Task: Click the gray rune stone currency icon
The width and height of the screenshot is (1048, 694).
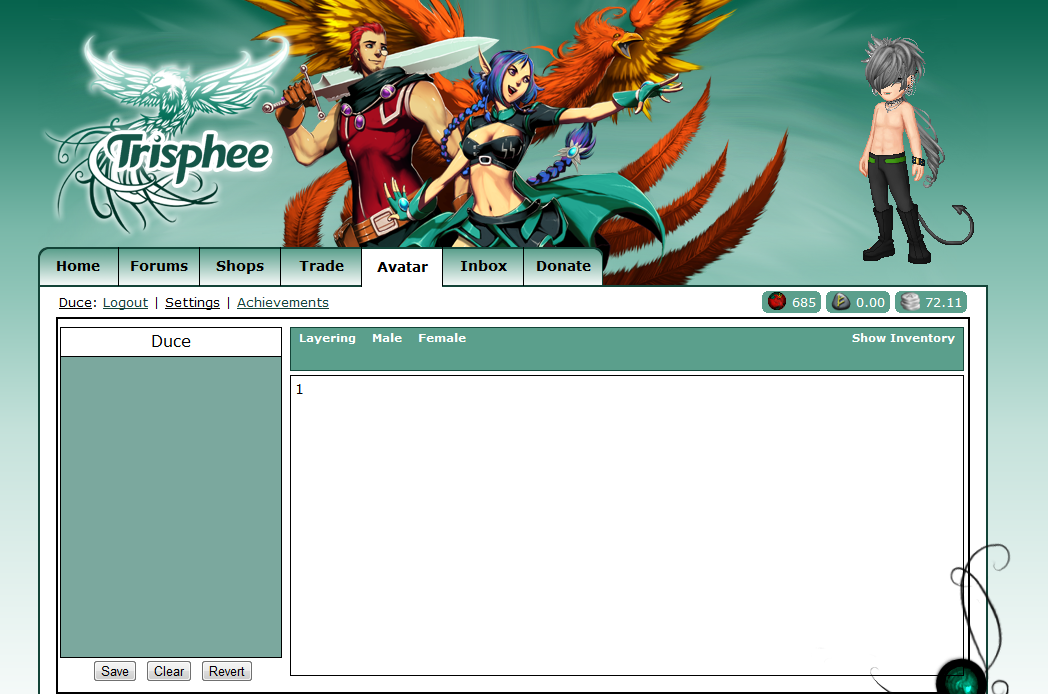Action: (x=840, y=302)
